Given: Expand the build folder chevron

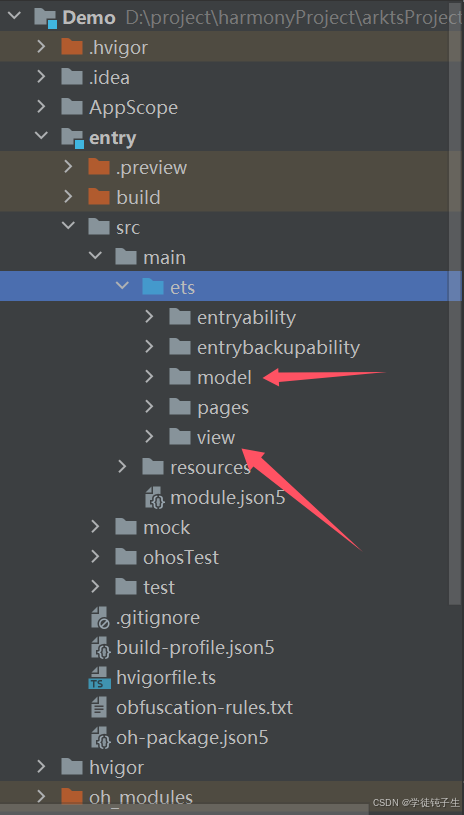Looking at the screenshot, I should 68,197.
